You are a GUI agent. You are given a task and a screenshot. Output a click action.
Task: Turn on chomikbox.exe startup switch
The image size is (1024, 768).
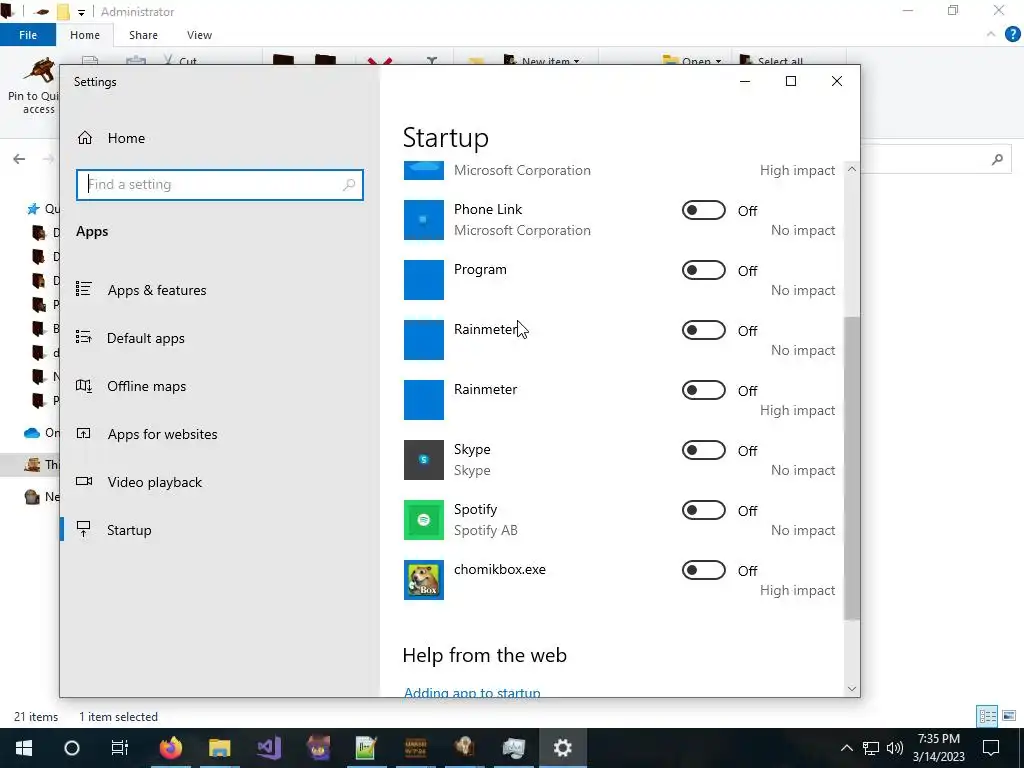(x=703, y=570)
